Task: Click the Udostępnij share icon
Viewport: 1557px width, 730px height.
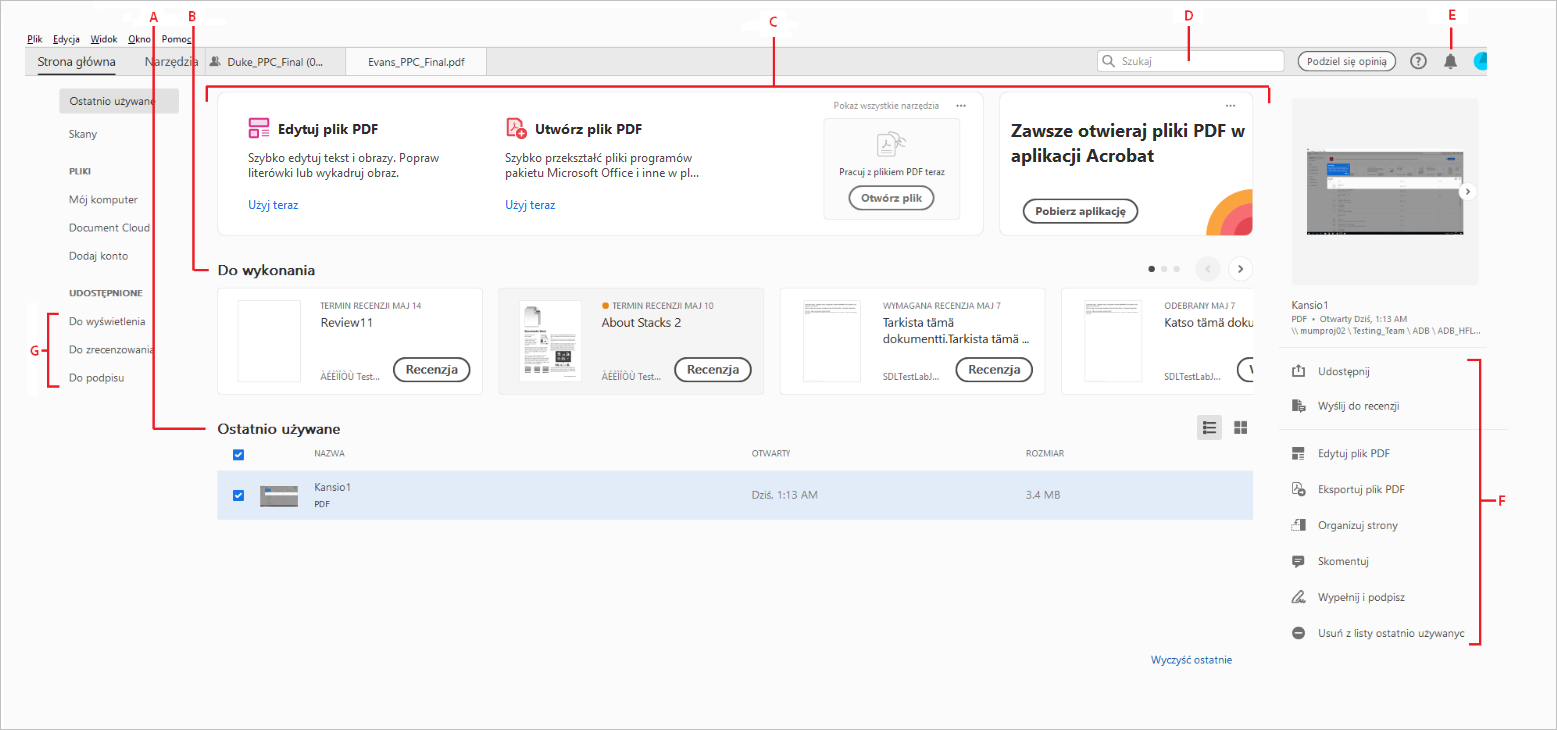Action: (1299, 371)
